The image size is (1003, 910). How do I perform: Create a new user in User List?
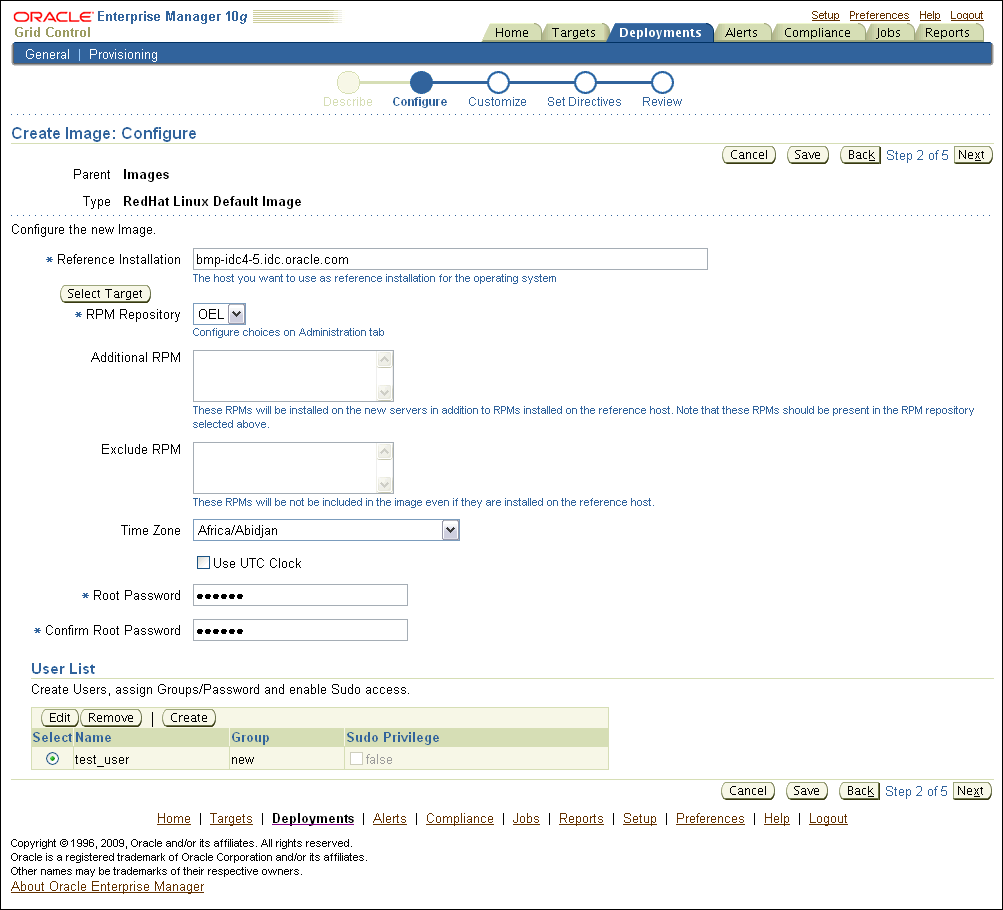click(x=188, y=717)
